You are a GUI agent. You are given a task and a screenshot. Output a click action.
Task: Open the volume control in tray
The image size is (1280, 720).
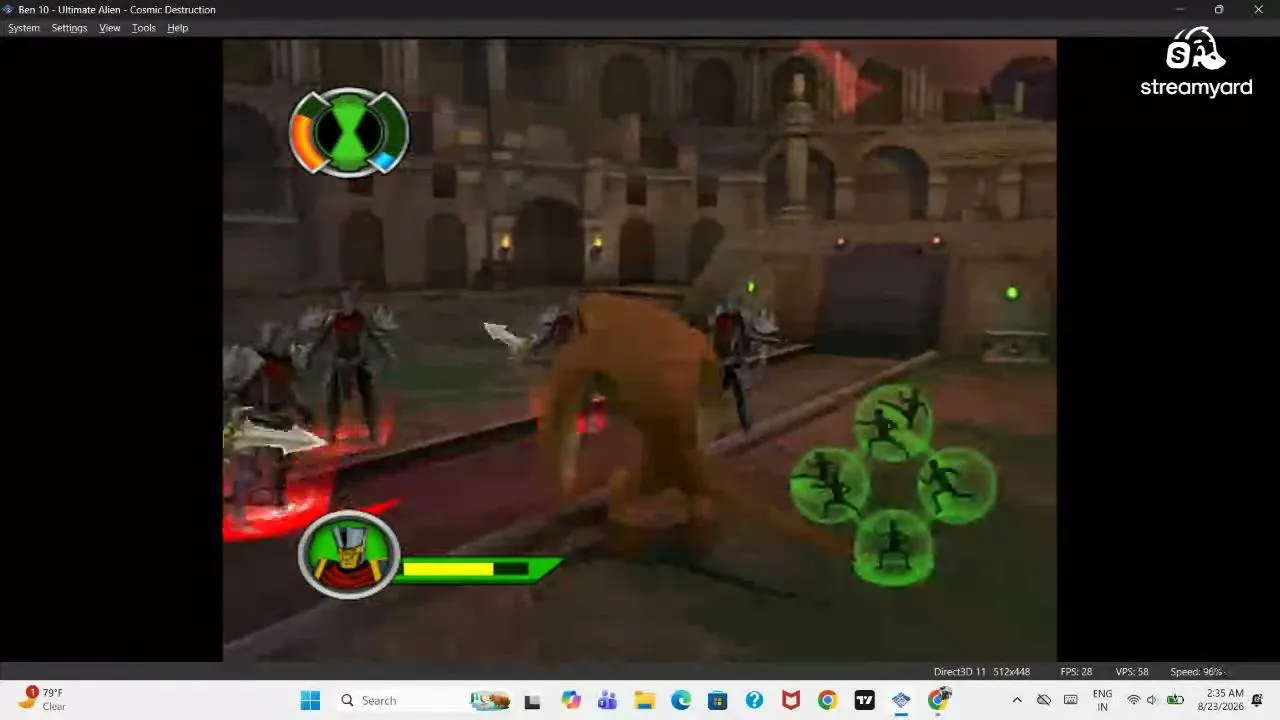[x=1152, y=700]
